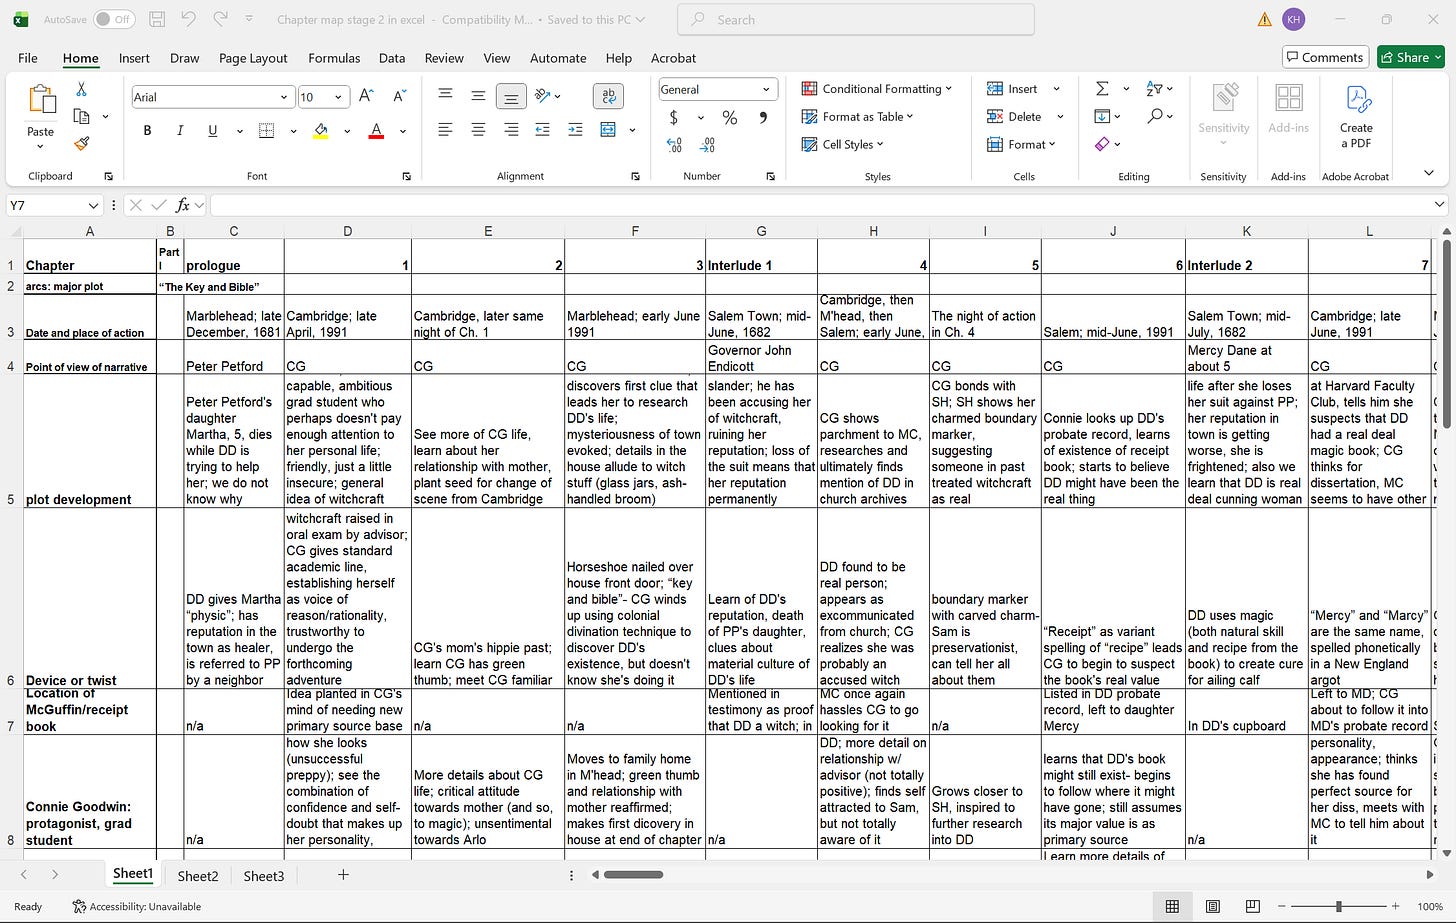Decrease font size with smaller A icon

(x=399, y=96)
